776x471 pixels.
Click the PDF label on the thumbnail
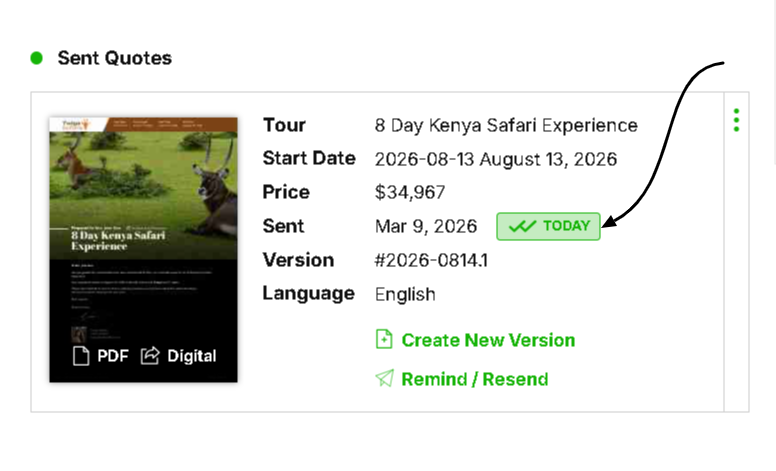112,355
